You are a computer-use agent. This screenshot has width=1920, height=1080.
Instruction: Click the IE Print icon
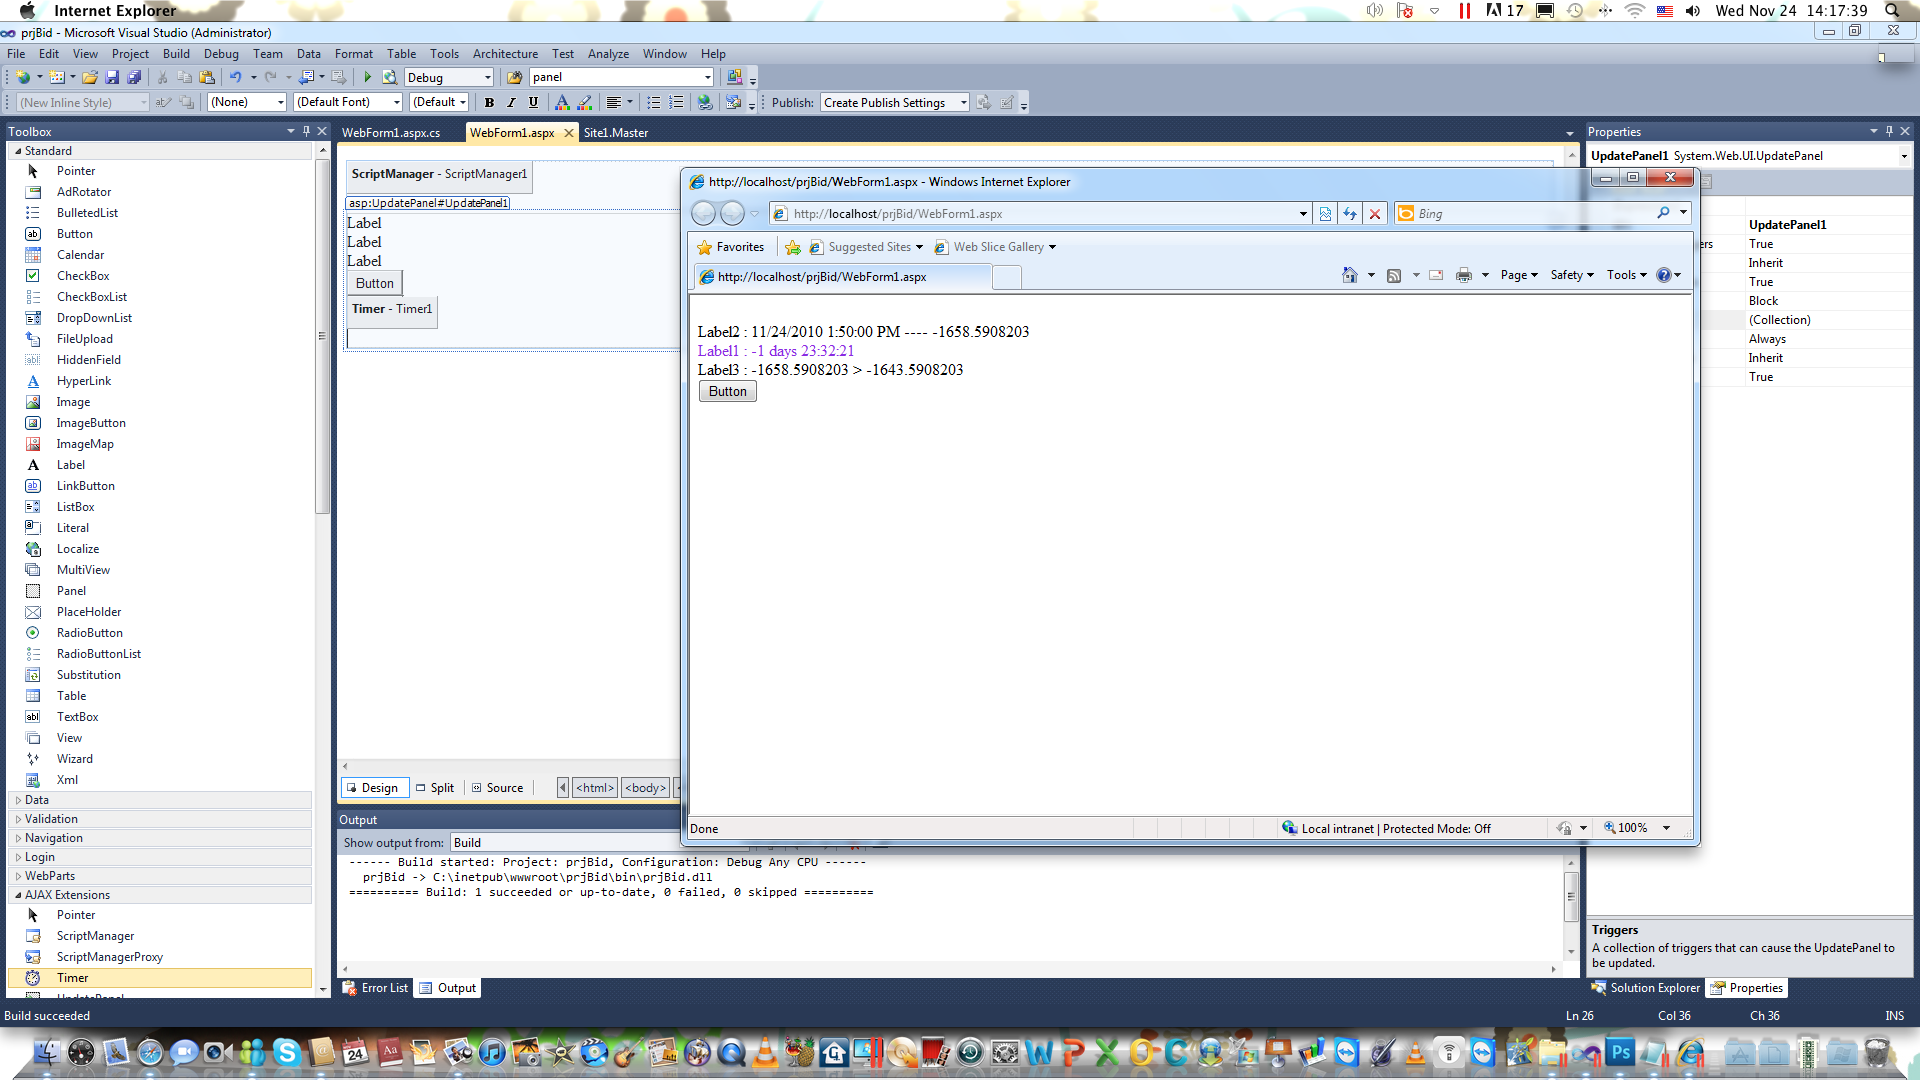pos(1463,275)
